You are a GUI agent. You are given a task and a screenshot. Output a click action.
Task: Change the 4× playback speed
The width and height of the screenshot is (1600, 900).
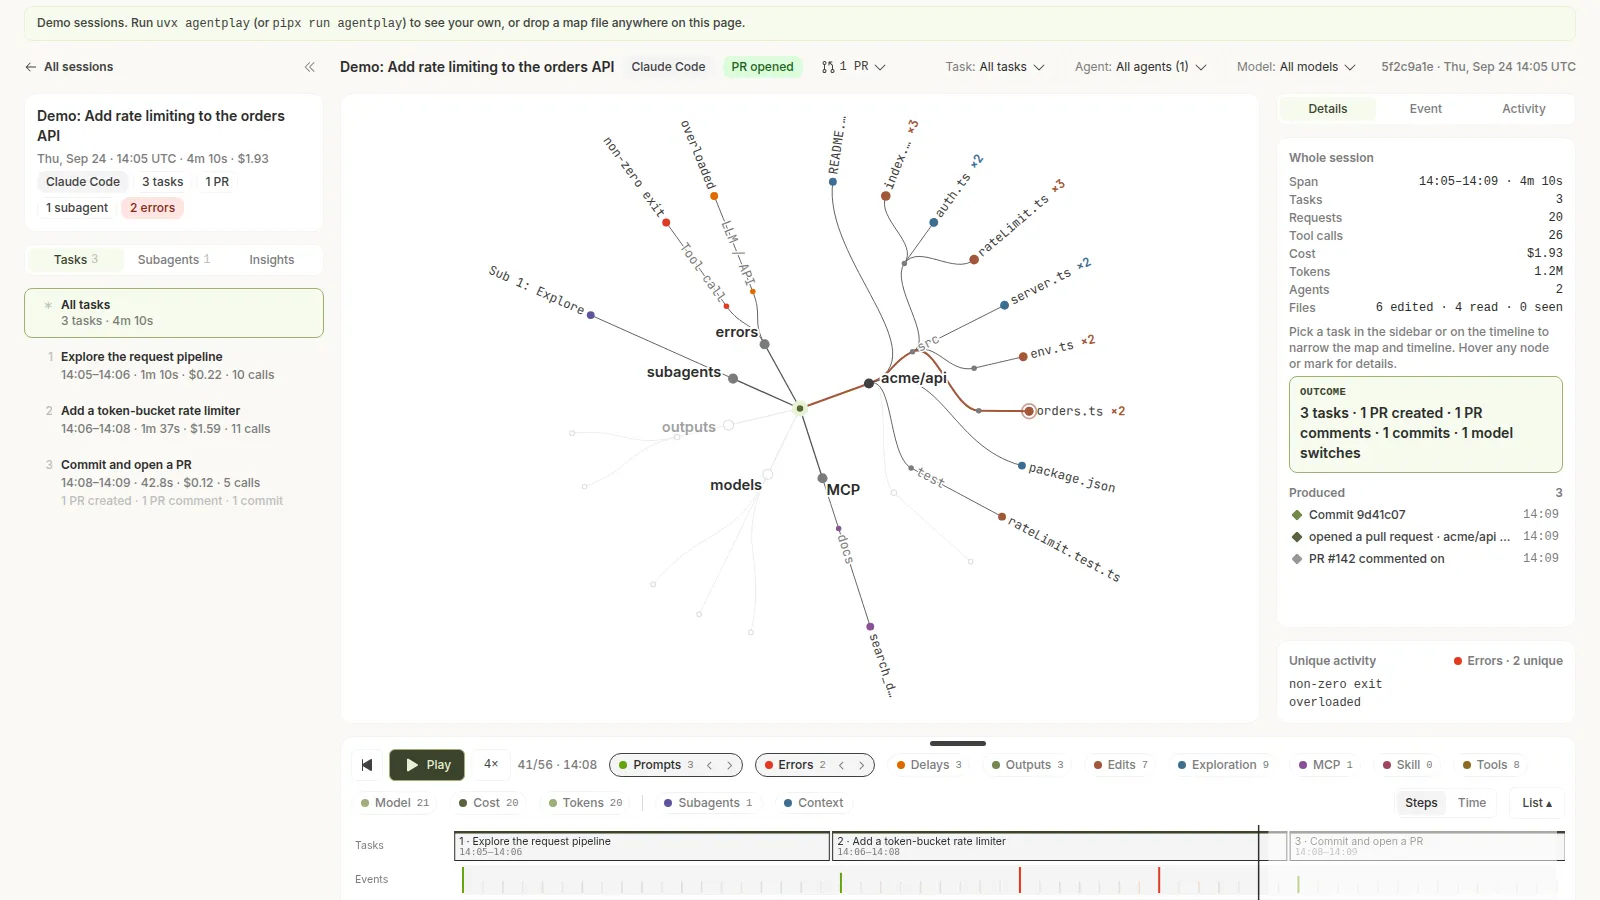491,764
